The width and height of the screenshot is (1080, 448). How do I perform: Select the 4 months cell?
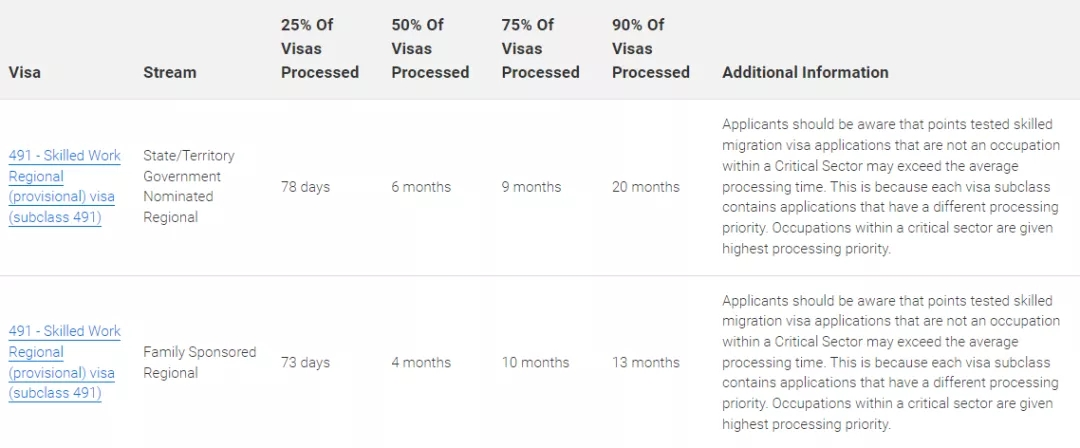[x=421, y=362]
